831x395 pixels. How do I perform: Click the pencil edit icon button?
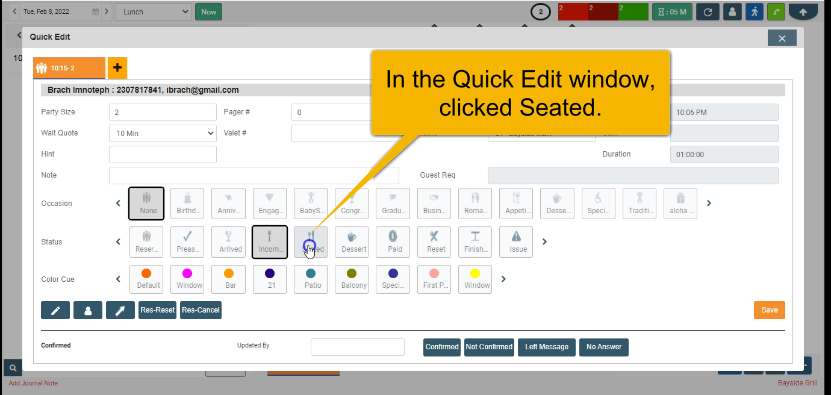pos(55,310)
